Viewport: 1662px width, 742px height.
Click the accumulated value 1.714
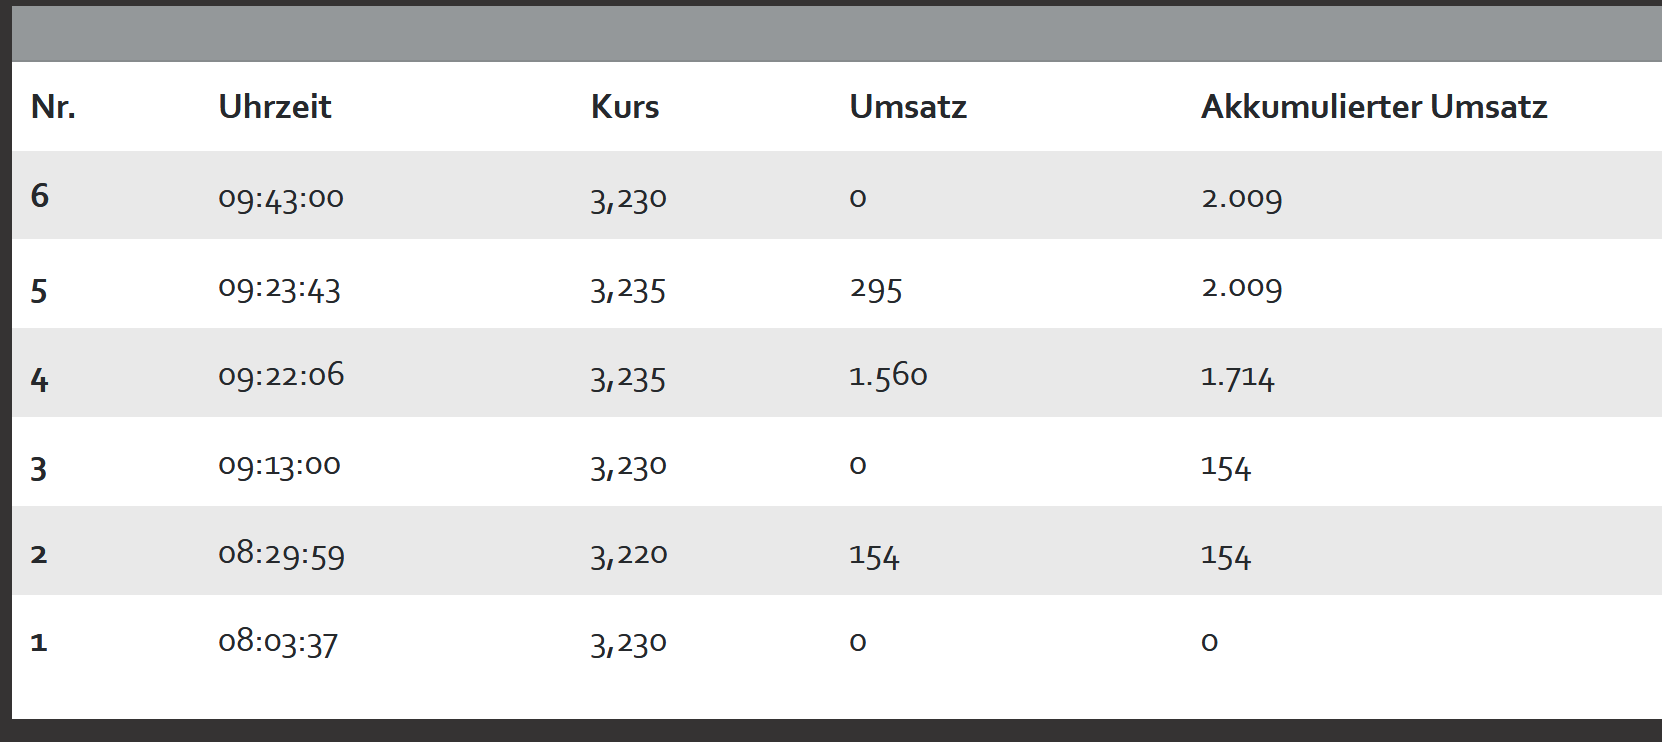1238,378
